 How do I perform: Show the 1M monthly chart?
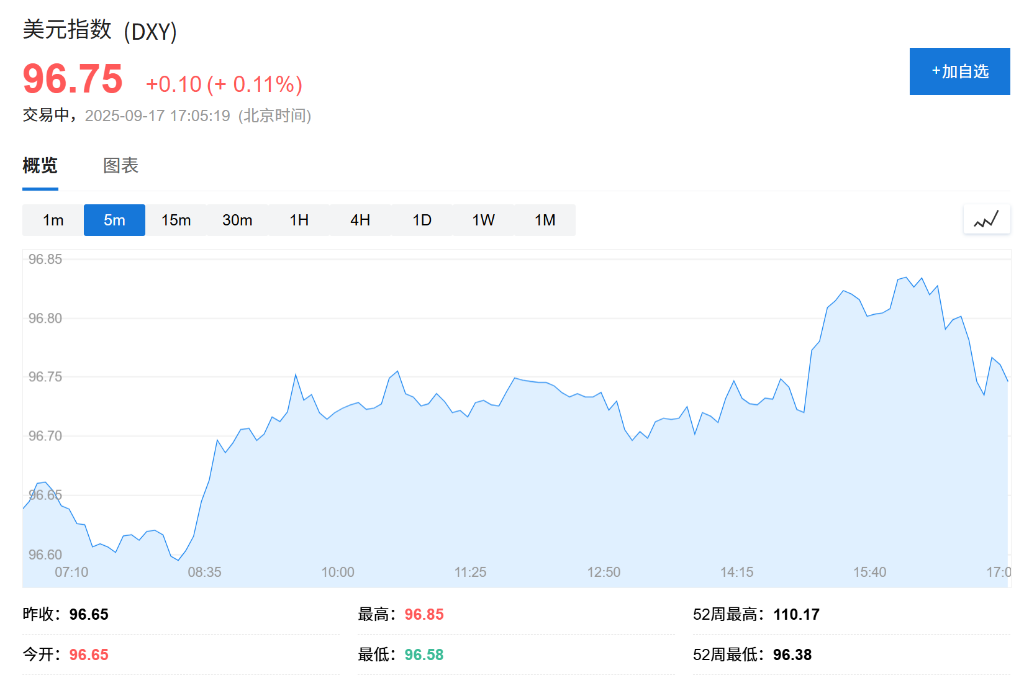point(545,220)
